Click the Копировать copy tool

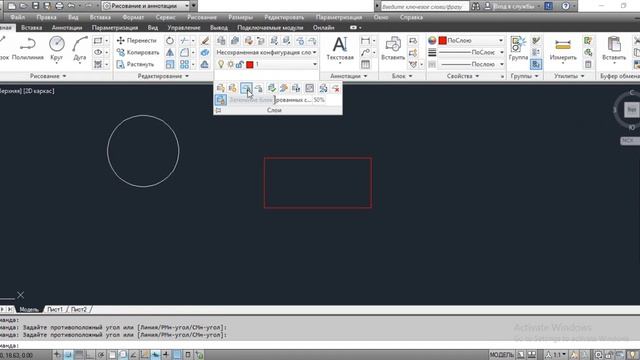pos(138,52)
